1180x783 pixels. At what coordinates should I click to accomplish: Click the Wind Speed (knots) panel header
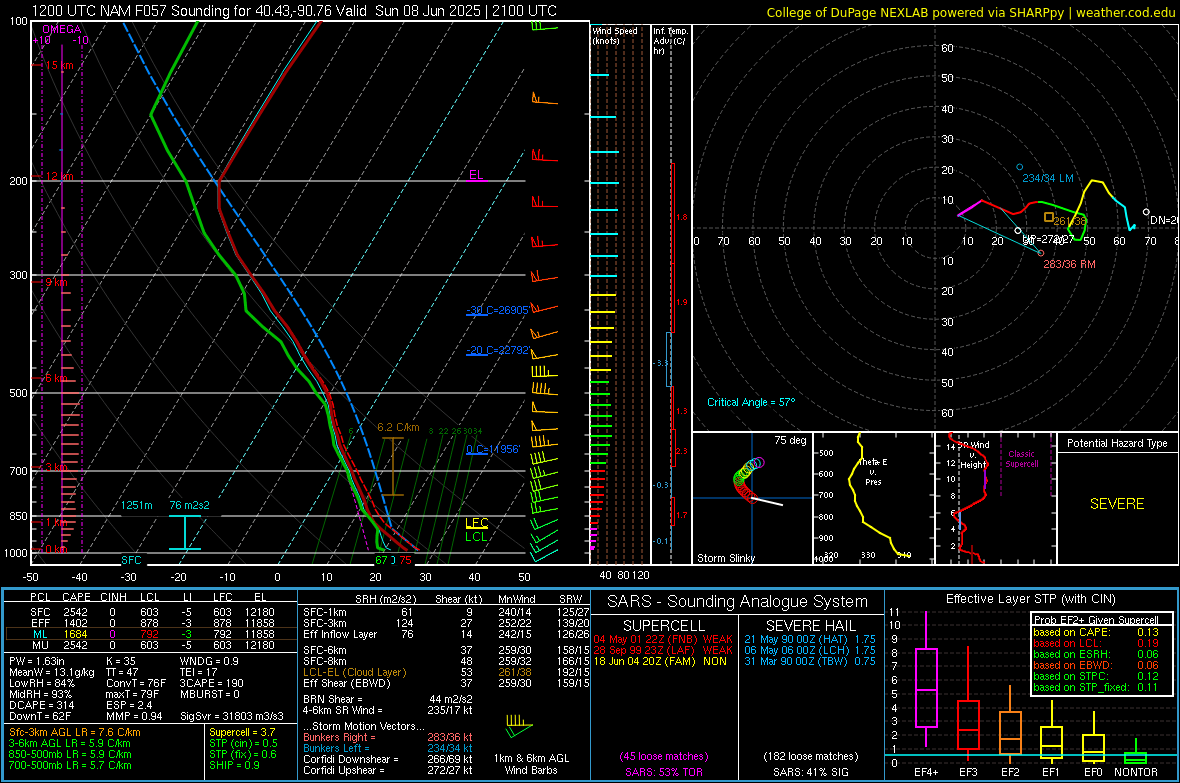pyautogui.click(x=615, y=35)
